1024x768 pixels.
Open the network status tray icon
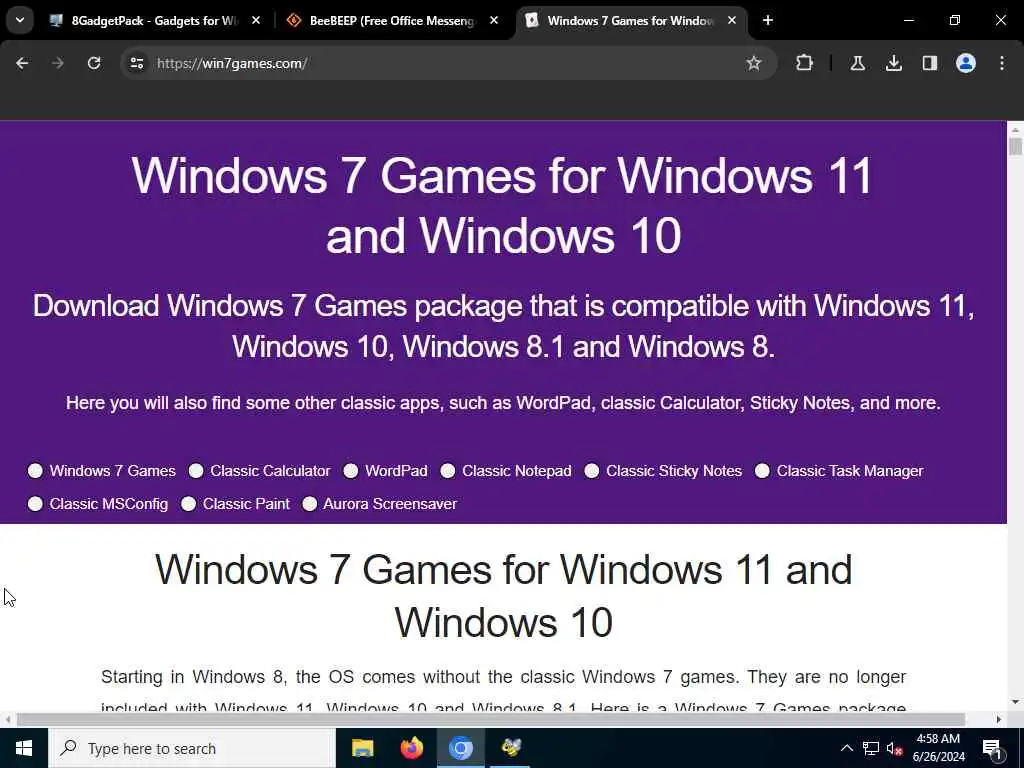(x=871, y=748)
